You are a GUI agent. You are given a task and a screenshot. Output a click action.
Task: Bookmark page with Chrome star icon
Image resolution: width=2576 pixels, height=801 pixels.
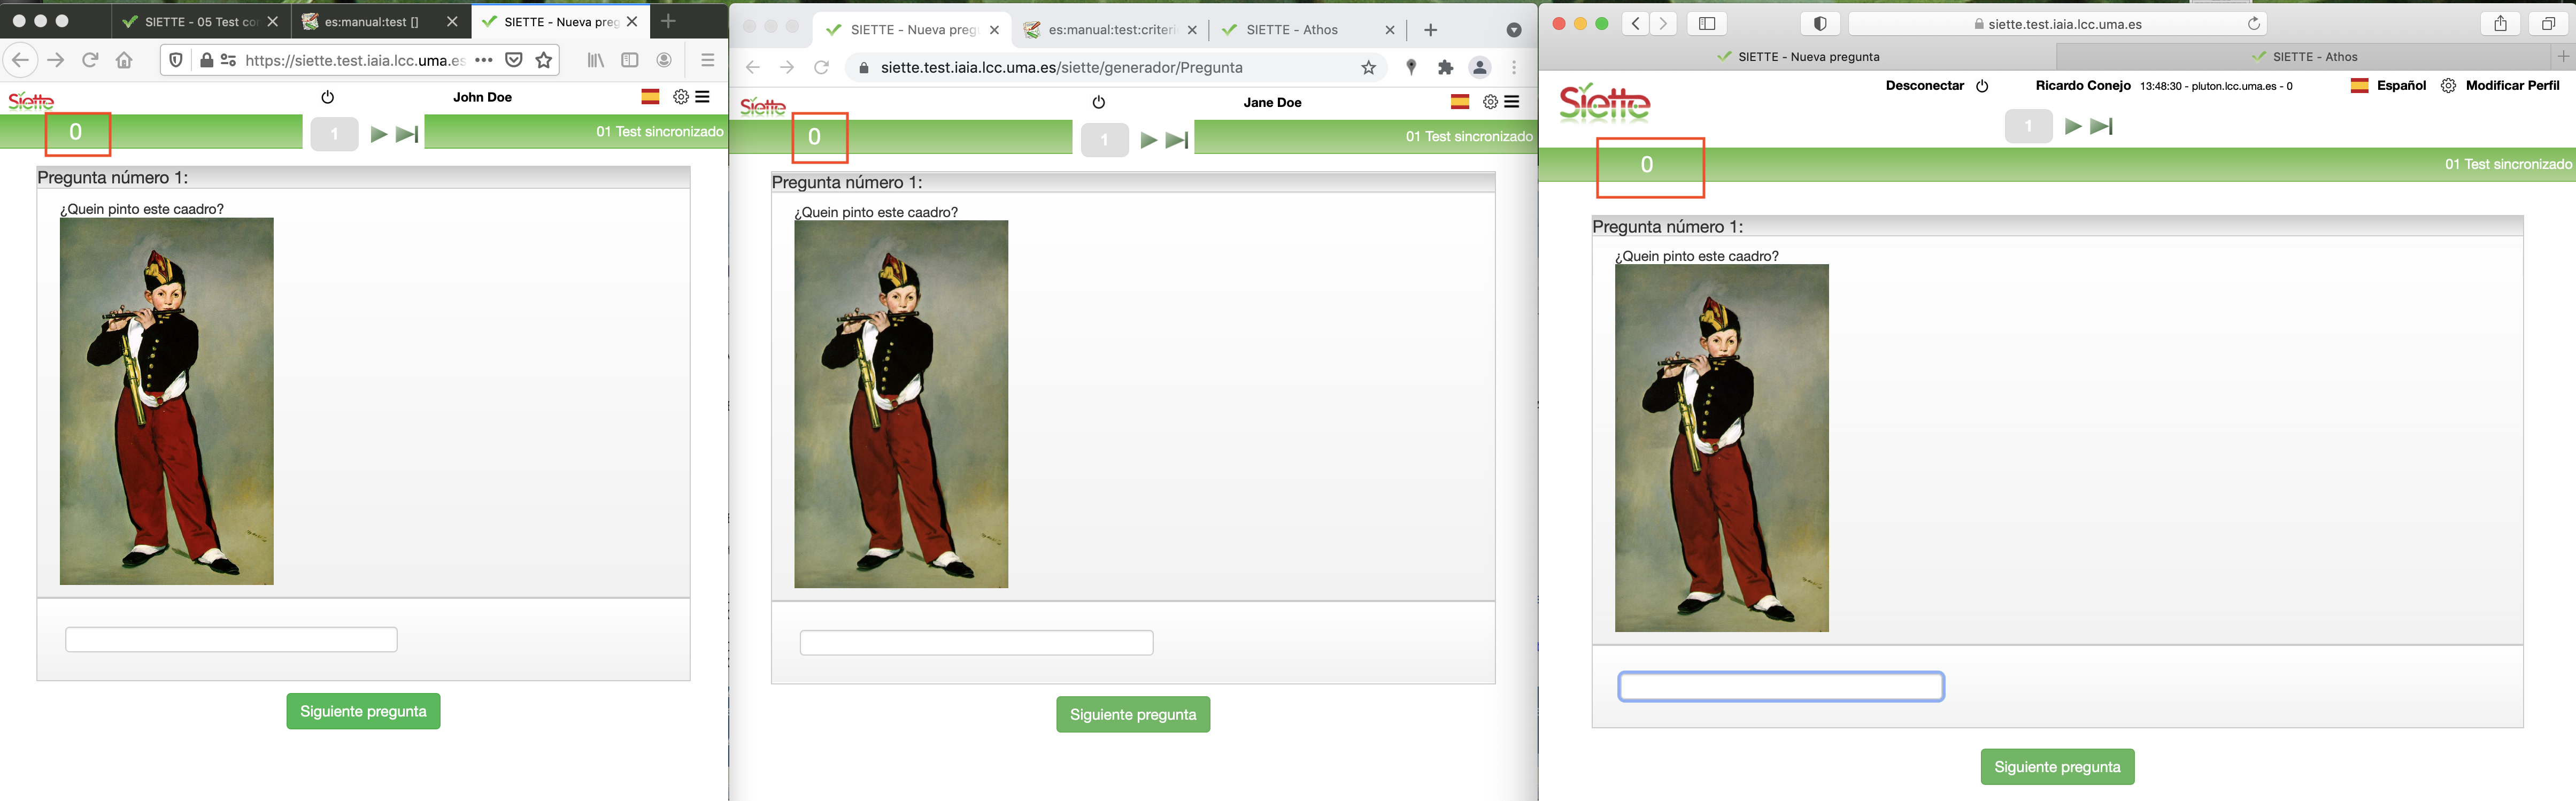click(1368, 68)
